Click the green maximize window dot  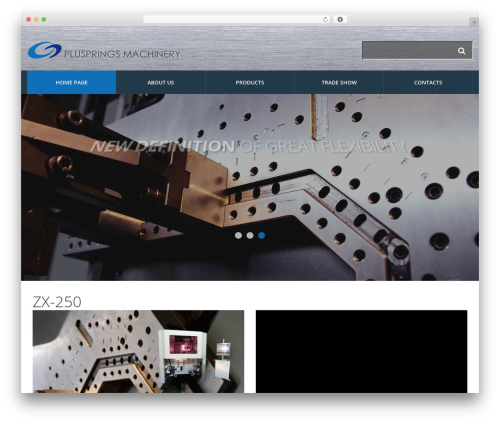click(44, 20)
